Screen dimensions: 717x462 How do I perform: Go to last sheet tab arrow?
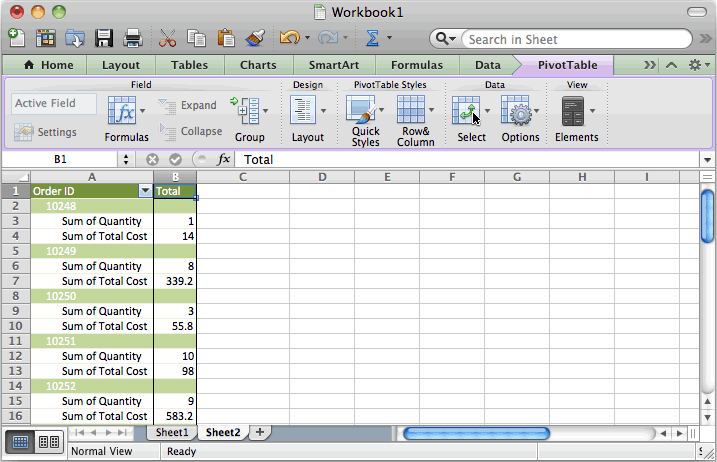(122, 432)
